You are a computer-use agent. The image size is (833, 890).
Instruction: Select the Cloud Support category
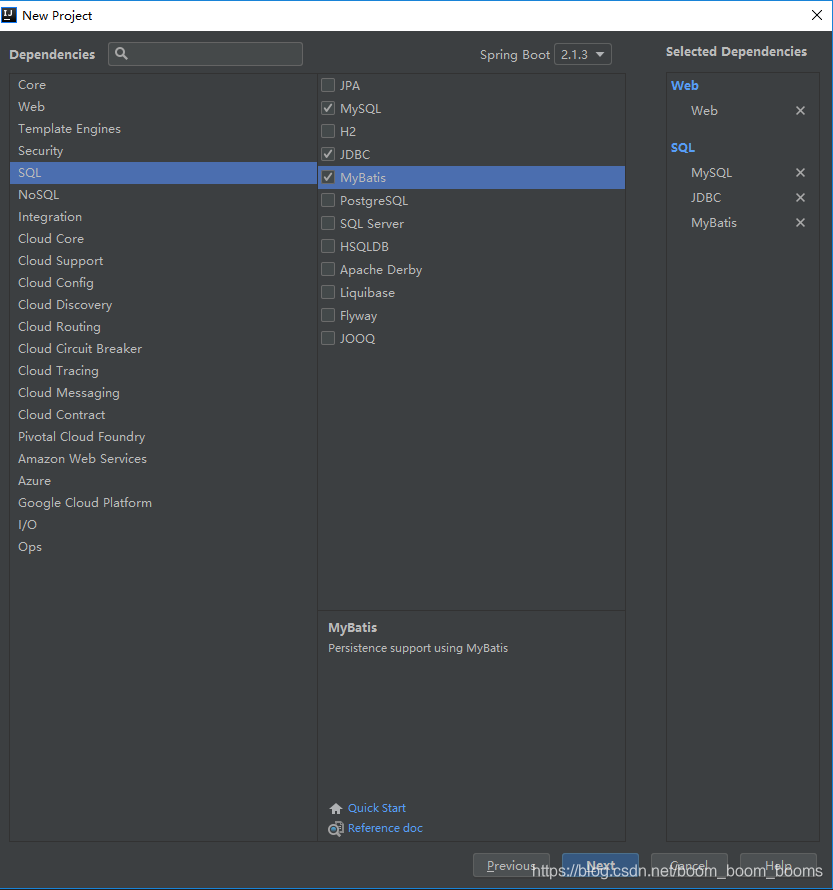(x=163, y=261)
